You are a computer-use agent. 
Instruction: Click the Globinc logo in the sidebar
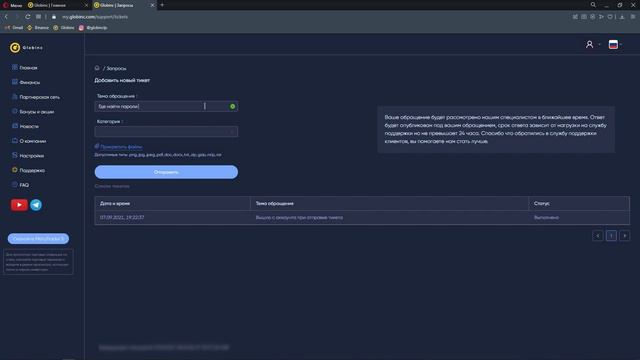[x=27, y=48]
